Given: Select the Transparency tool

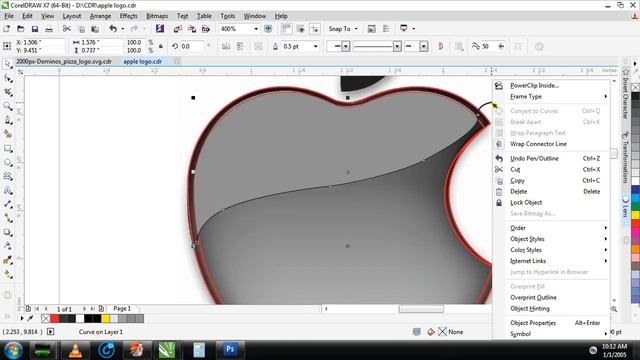Looking at the screenshot, I should pyautogui.click(x=7, y=246).
